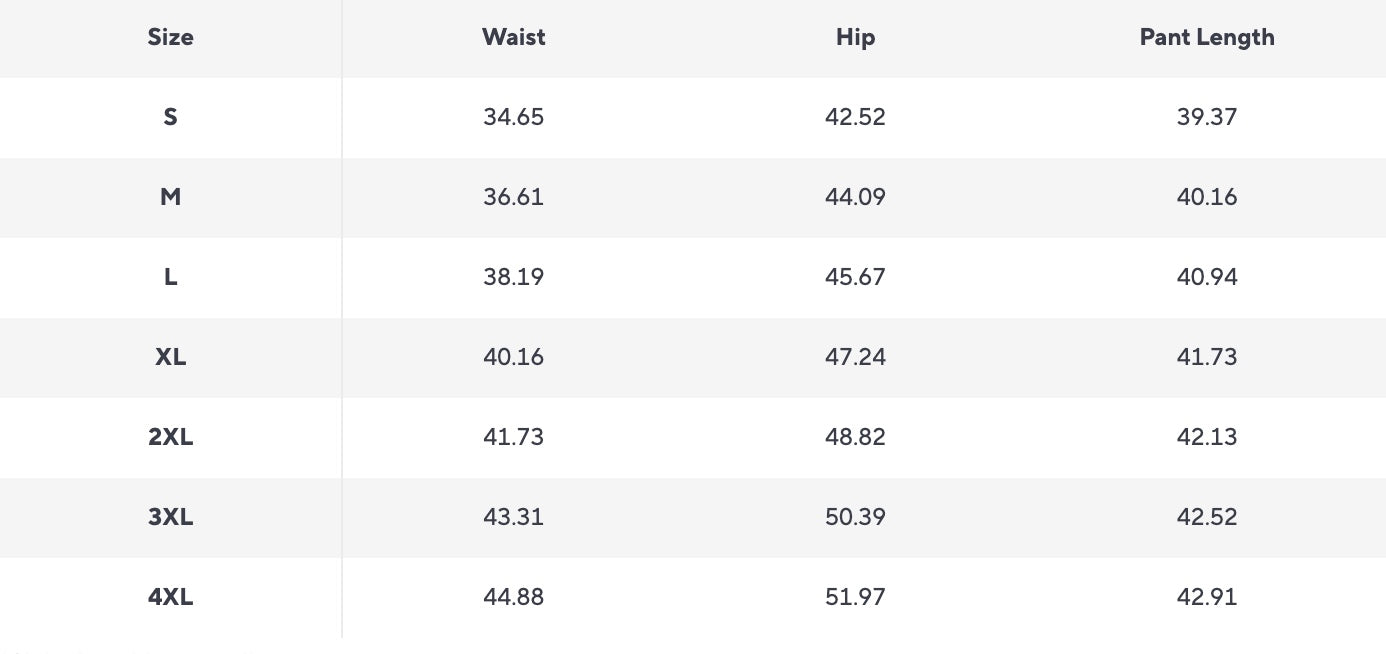Viewport: 1386px width, 654px height.
Task: Click pant length value 39.37 for S
Action: click(x=1207, y=117)
